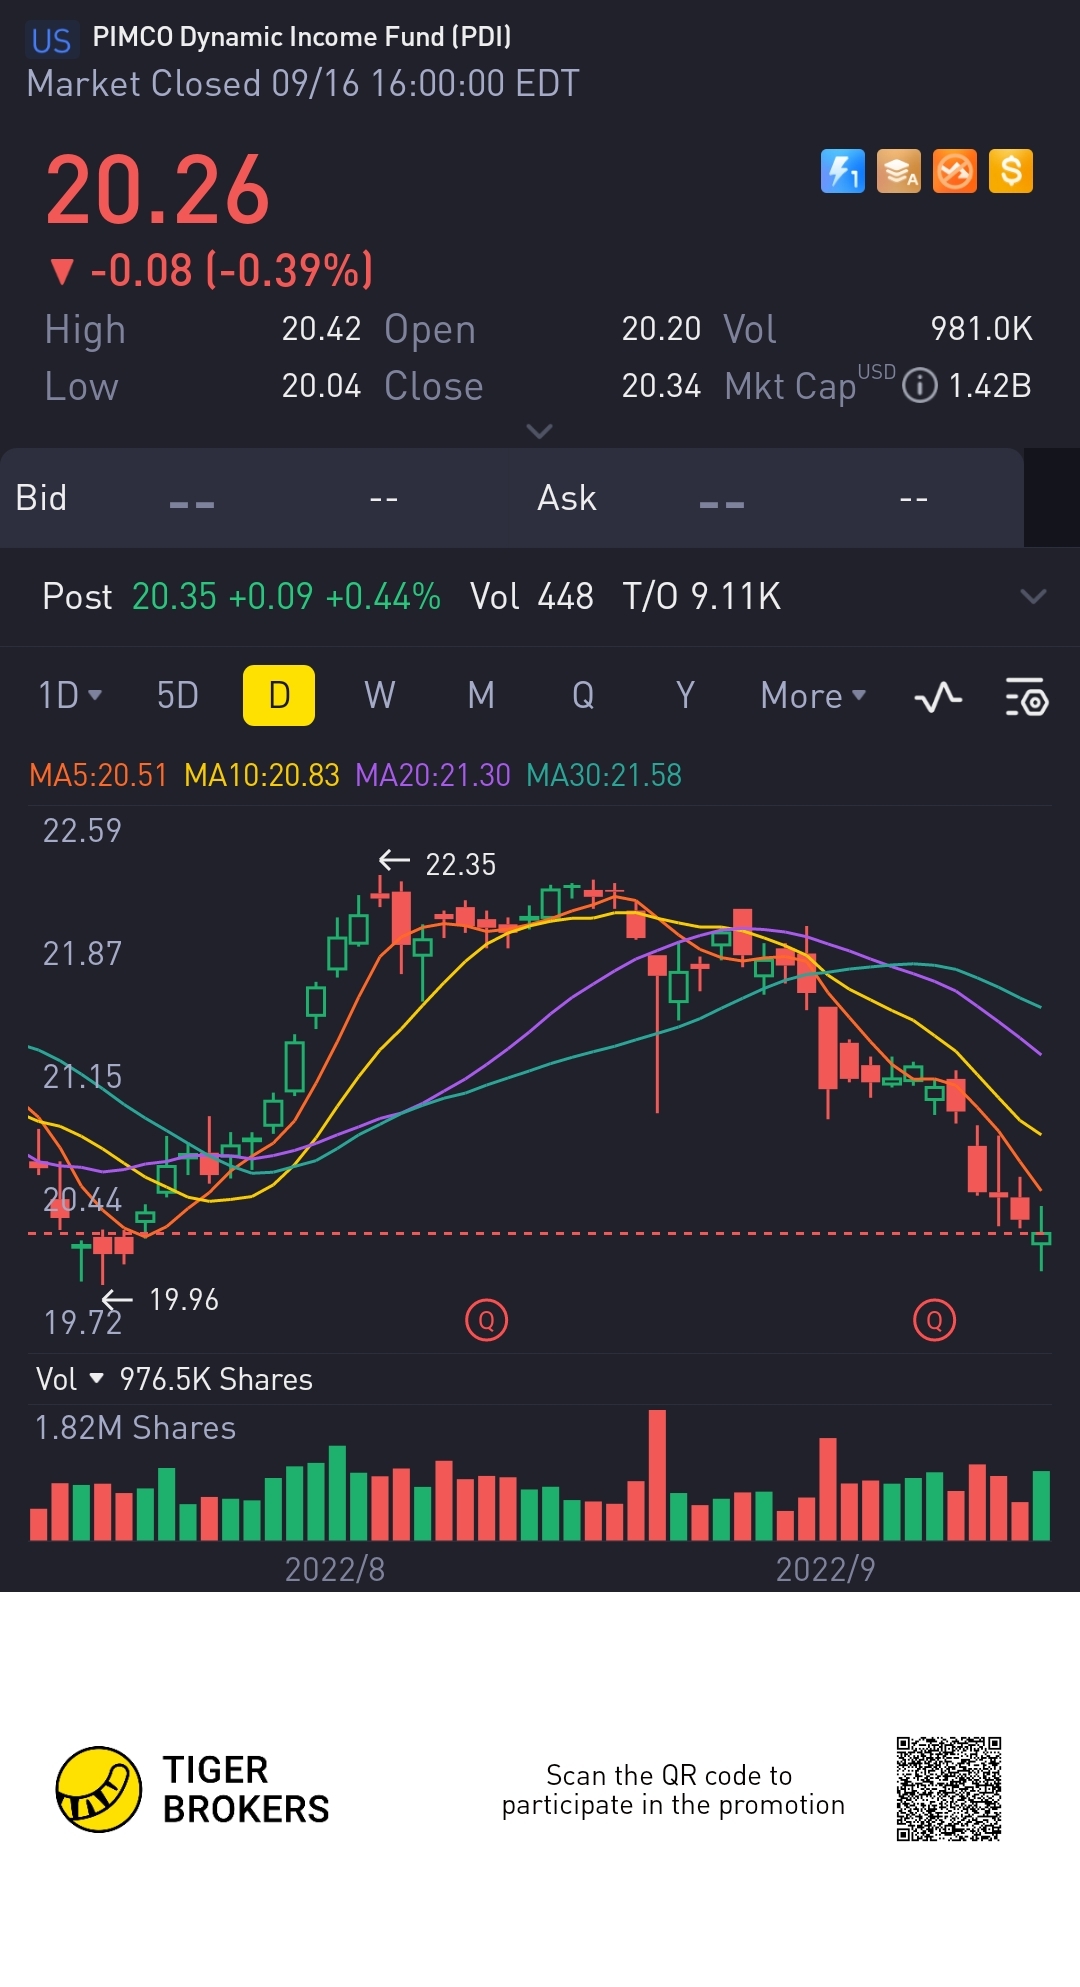1080x1987 pixels.
Task: Tap the blue lightning bolt badge icon
Action: pos(842,171)
